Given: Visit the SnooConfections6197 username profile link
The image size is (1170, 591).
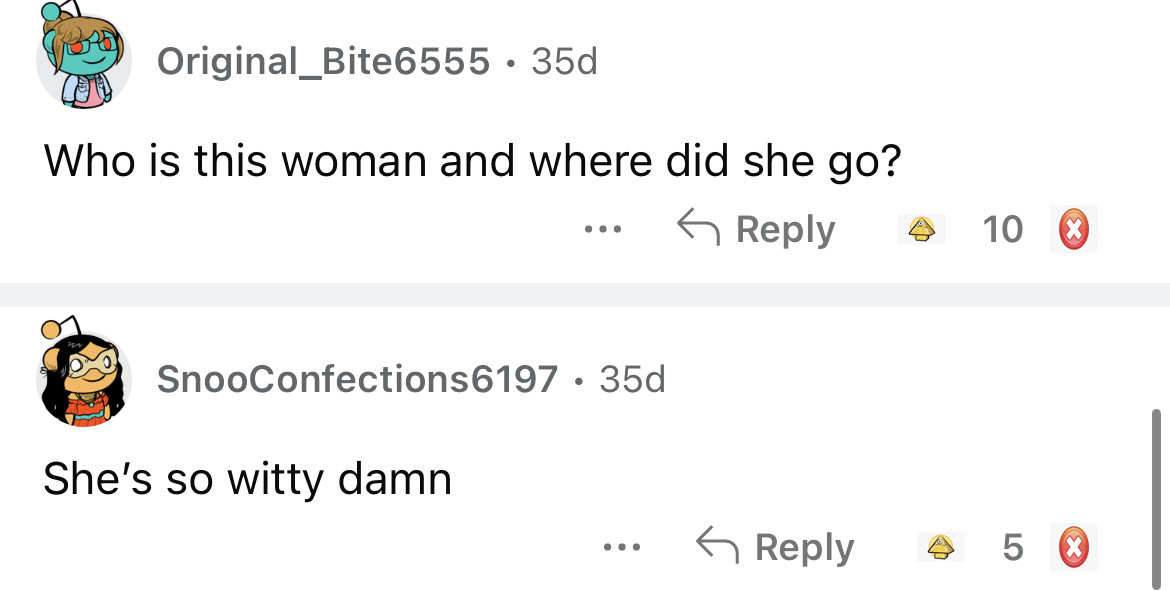Looking at the screenshot, I should 357,379.
